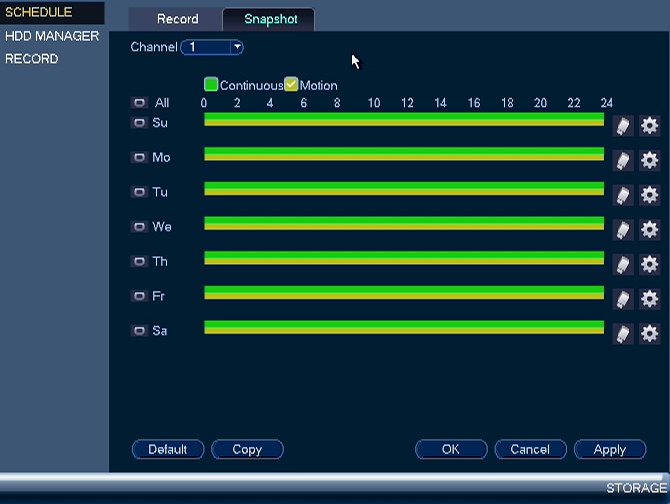
Task: Open the gear settings for Monday row
Action: point(649,161)
